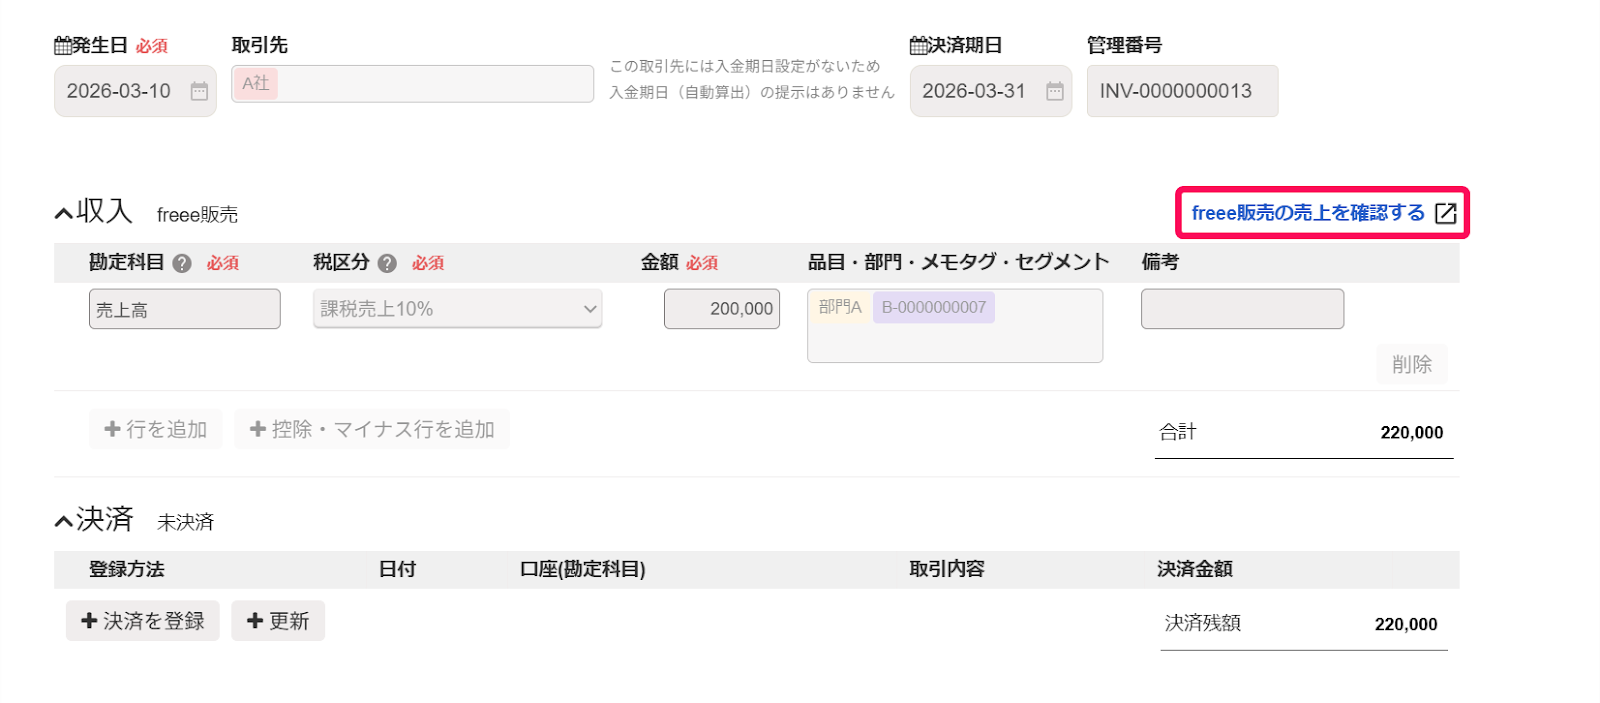Screen dimensions: 1600x703
Task: Click the empty 備考 field
Action: click(1242, 309)
